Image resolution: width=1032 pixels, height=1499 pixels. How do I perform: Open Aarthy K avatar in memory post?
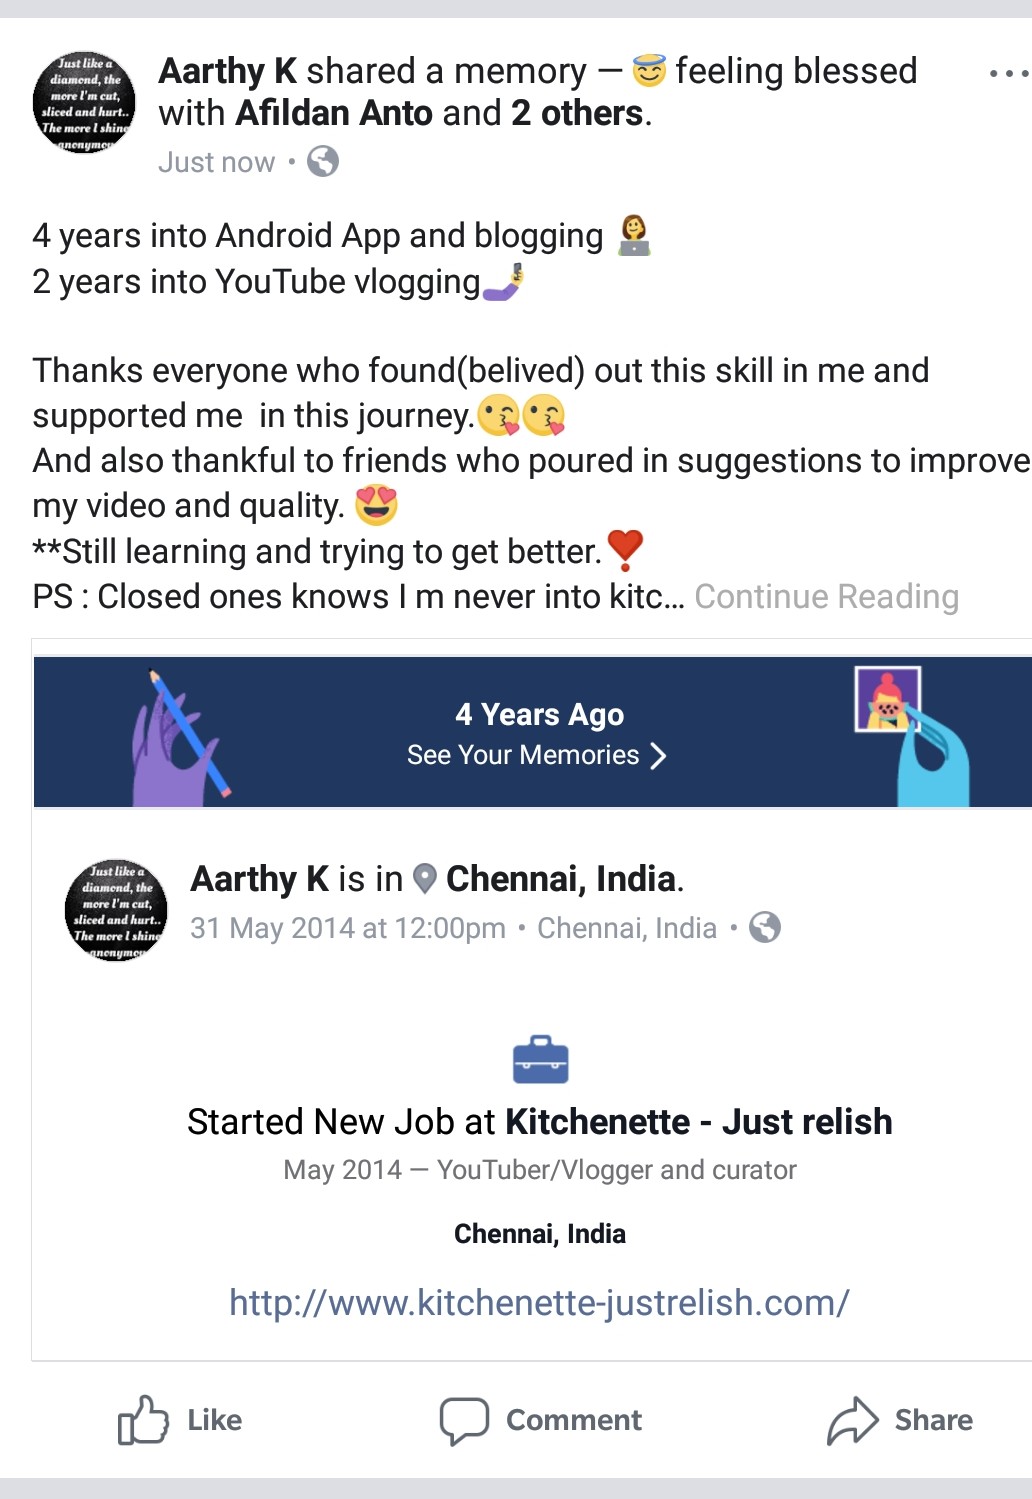point(116,910)
